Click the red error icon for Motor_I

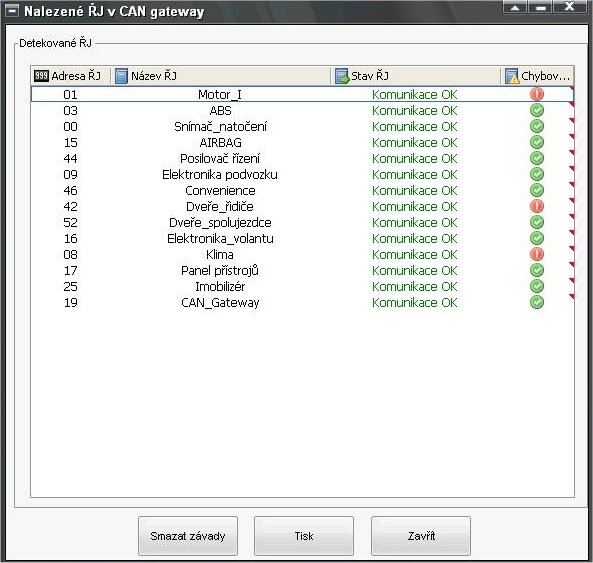pos(536,94)
